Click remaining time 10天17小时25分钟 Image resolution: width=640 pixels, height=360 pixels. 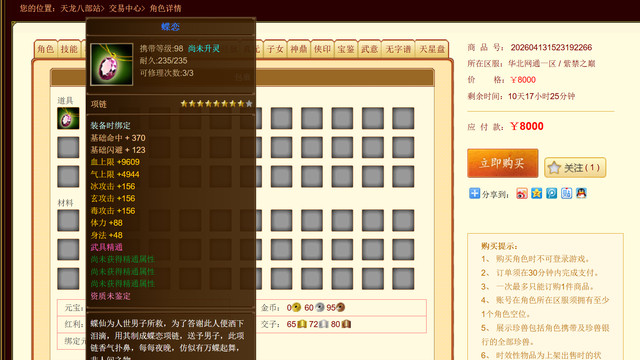pyautogui.click(x=541, y=96)
